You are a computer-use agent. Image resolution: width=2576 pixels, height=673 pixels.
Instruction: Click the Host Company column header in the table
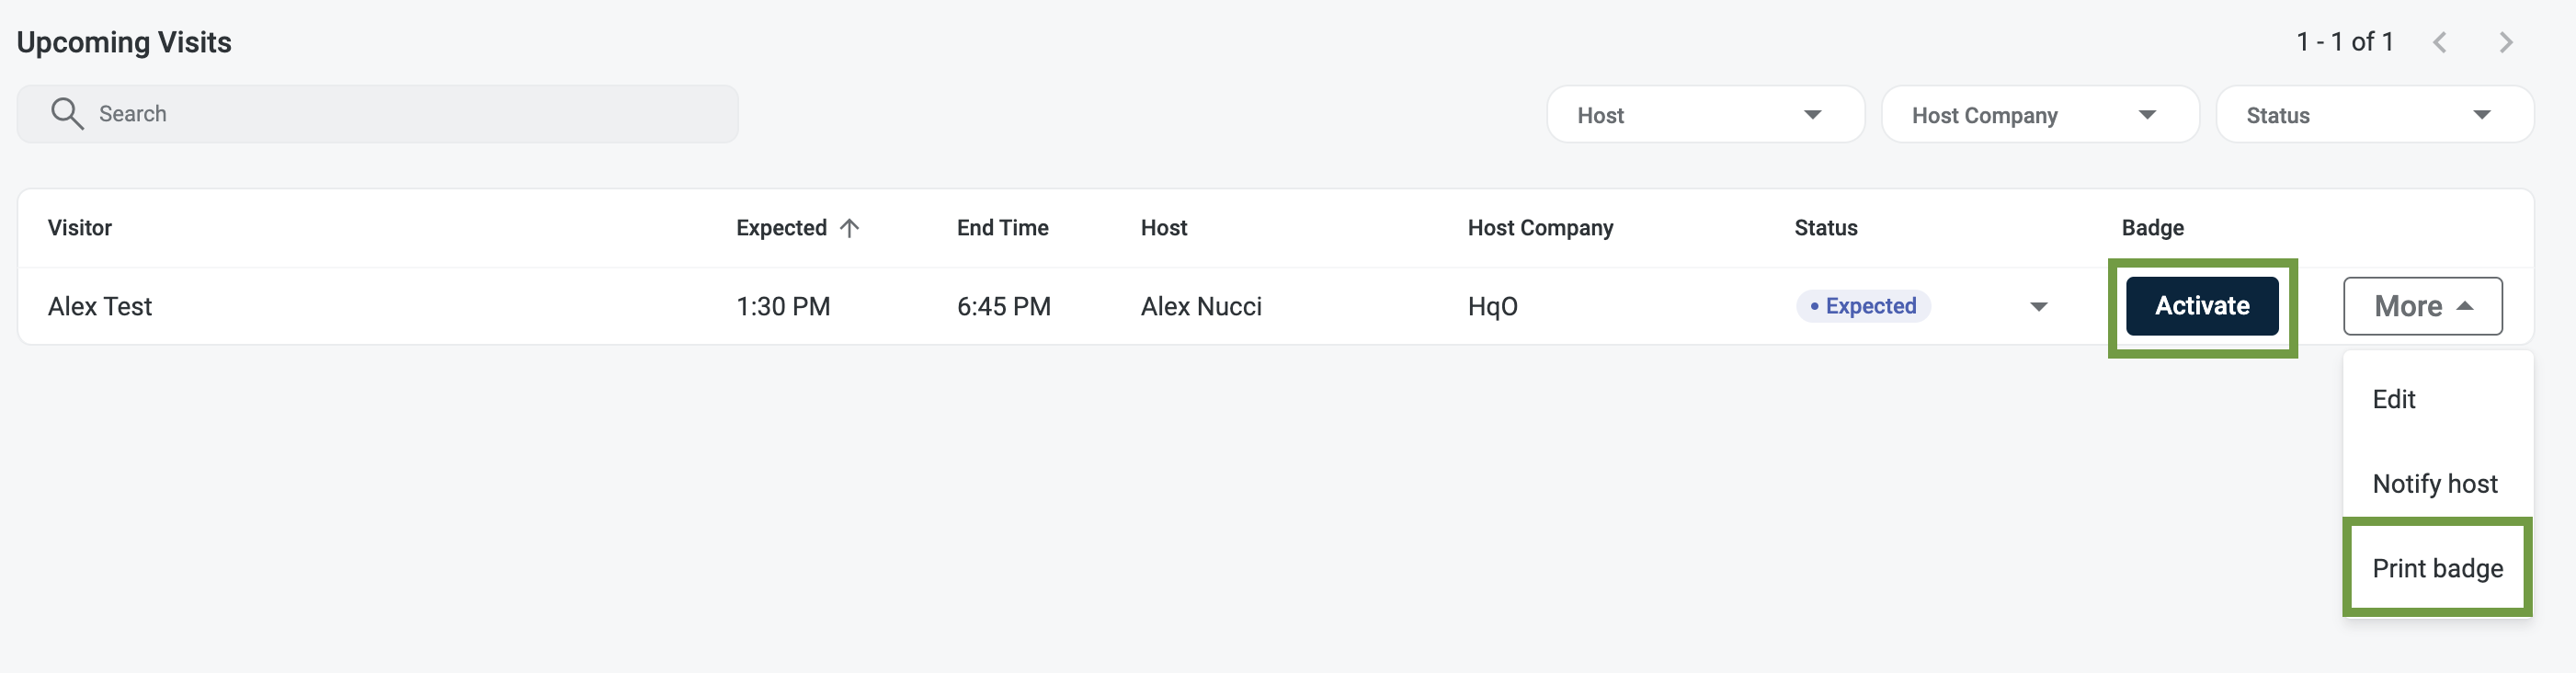click(x=1539, y=228)
